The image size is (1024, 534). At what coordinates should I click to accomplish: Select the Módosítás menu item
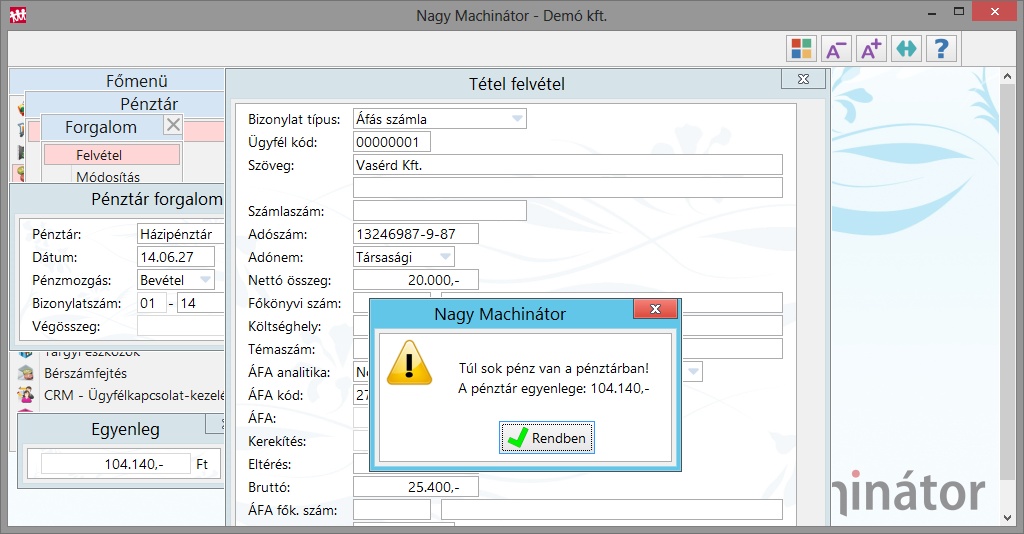pyautogui.click(x=108, y=176)
